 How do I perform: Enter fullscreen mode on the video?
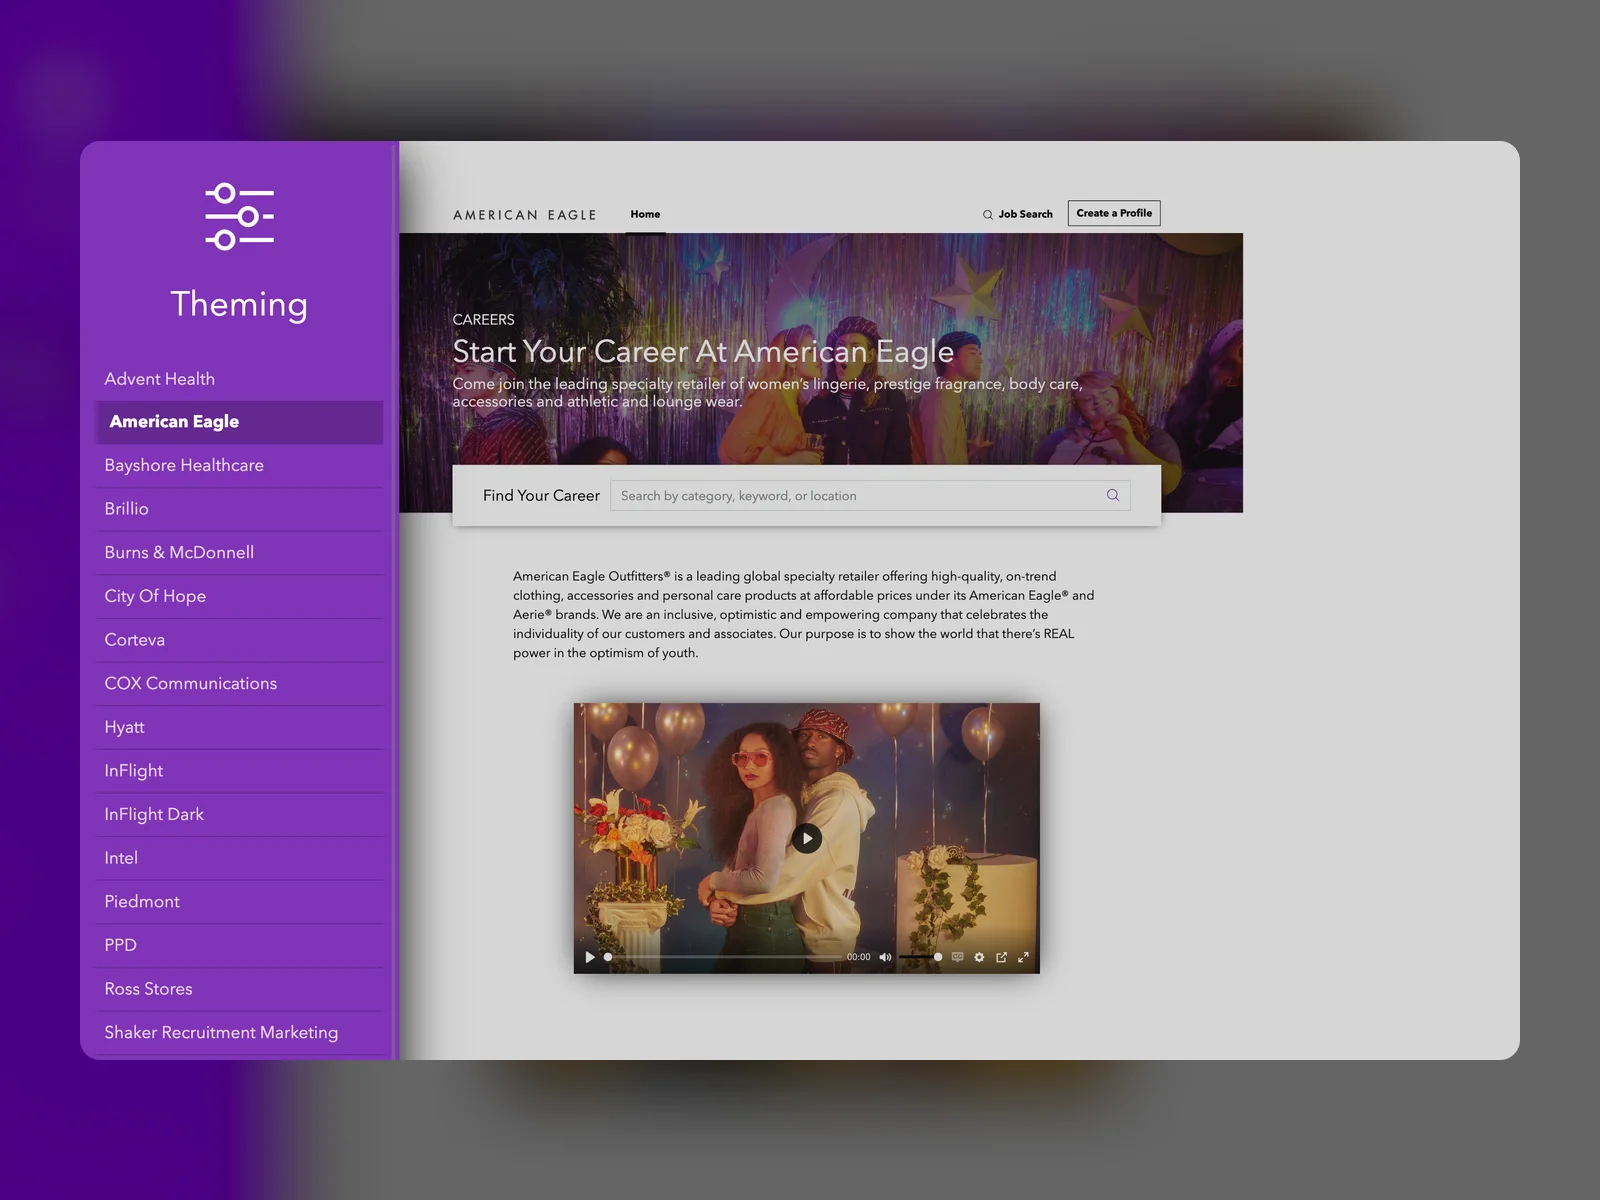point(1023,957)
